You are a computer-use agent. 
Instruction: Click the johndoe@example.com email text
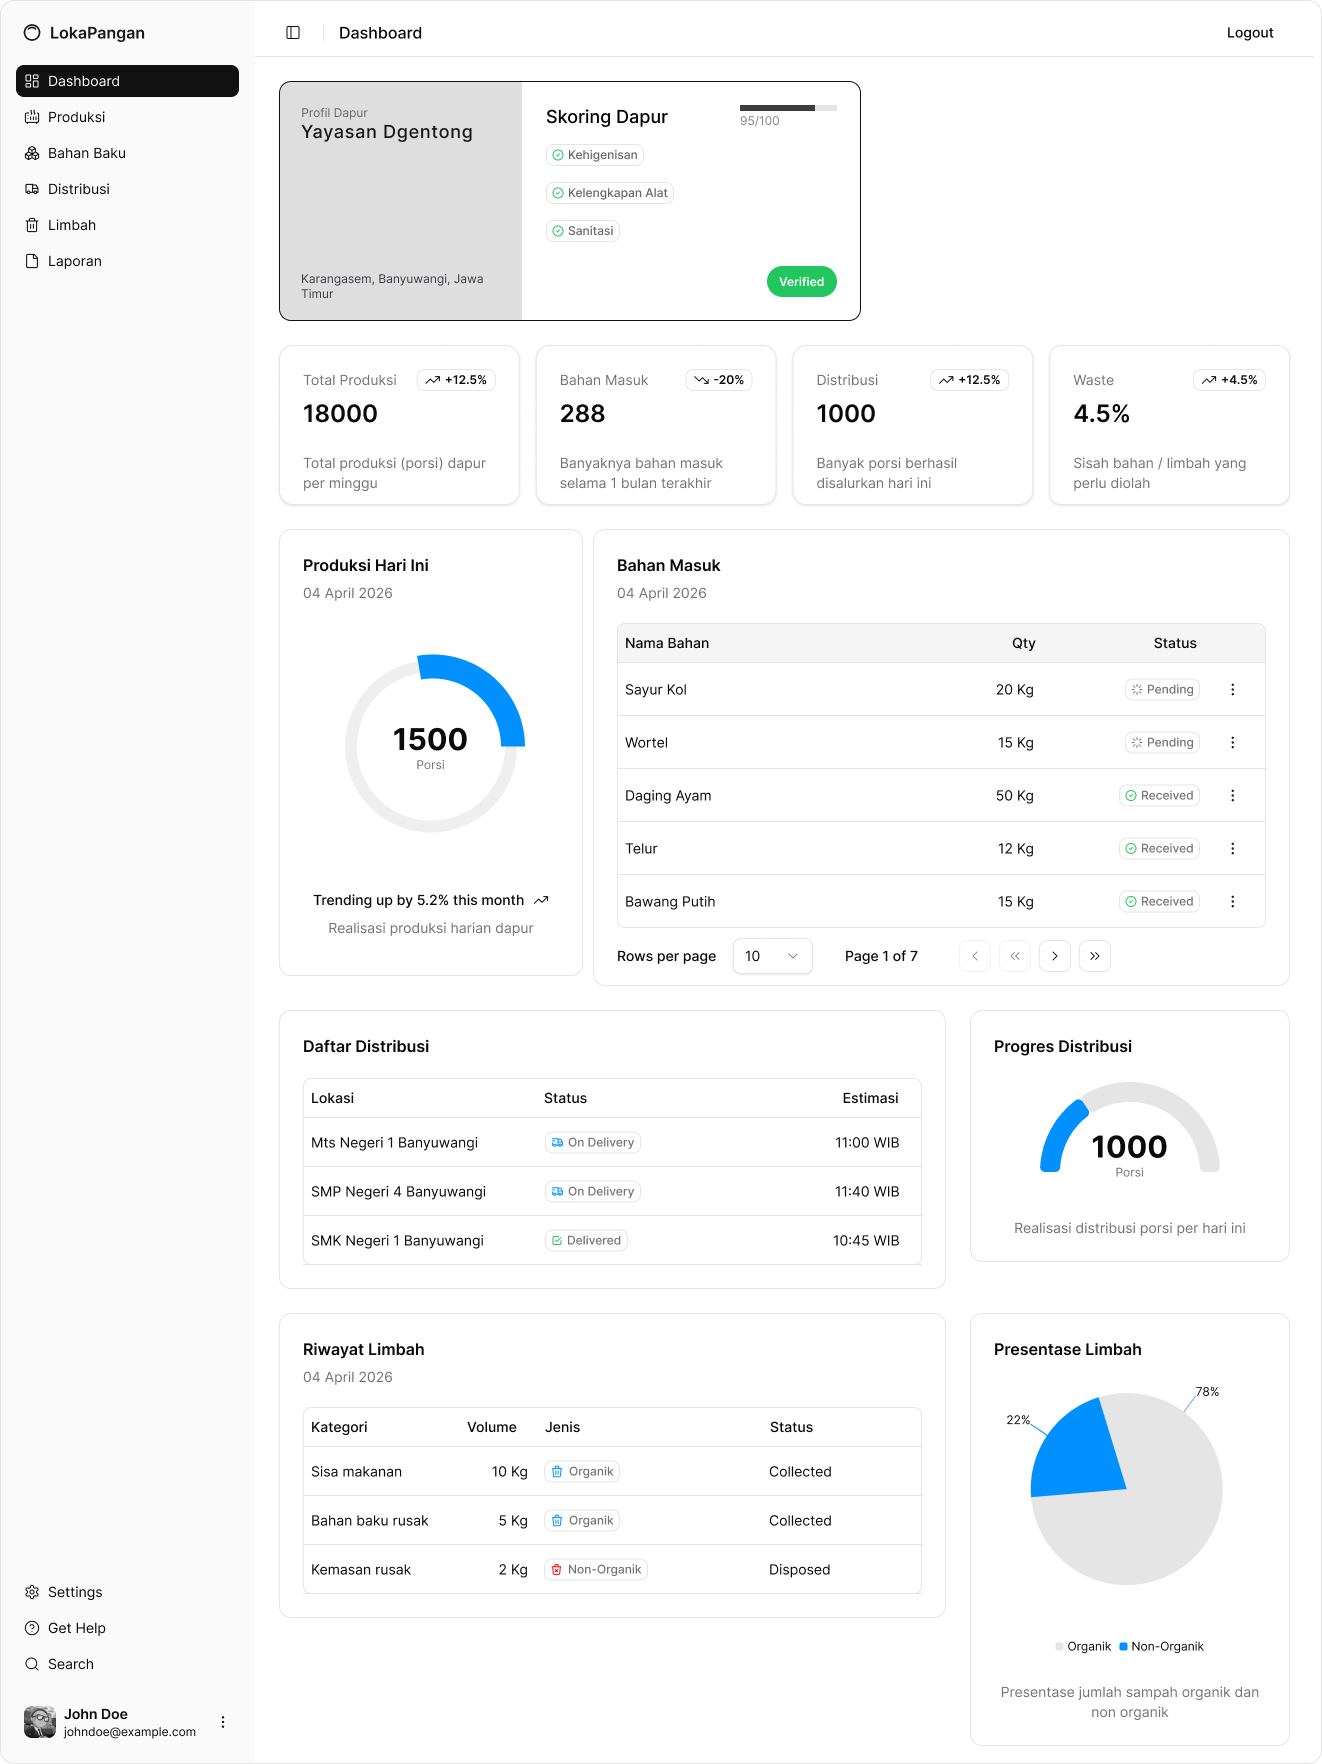tap(130, 1732)
